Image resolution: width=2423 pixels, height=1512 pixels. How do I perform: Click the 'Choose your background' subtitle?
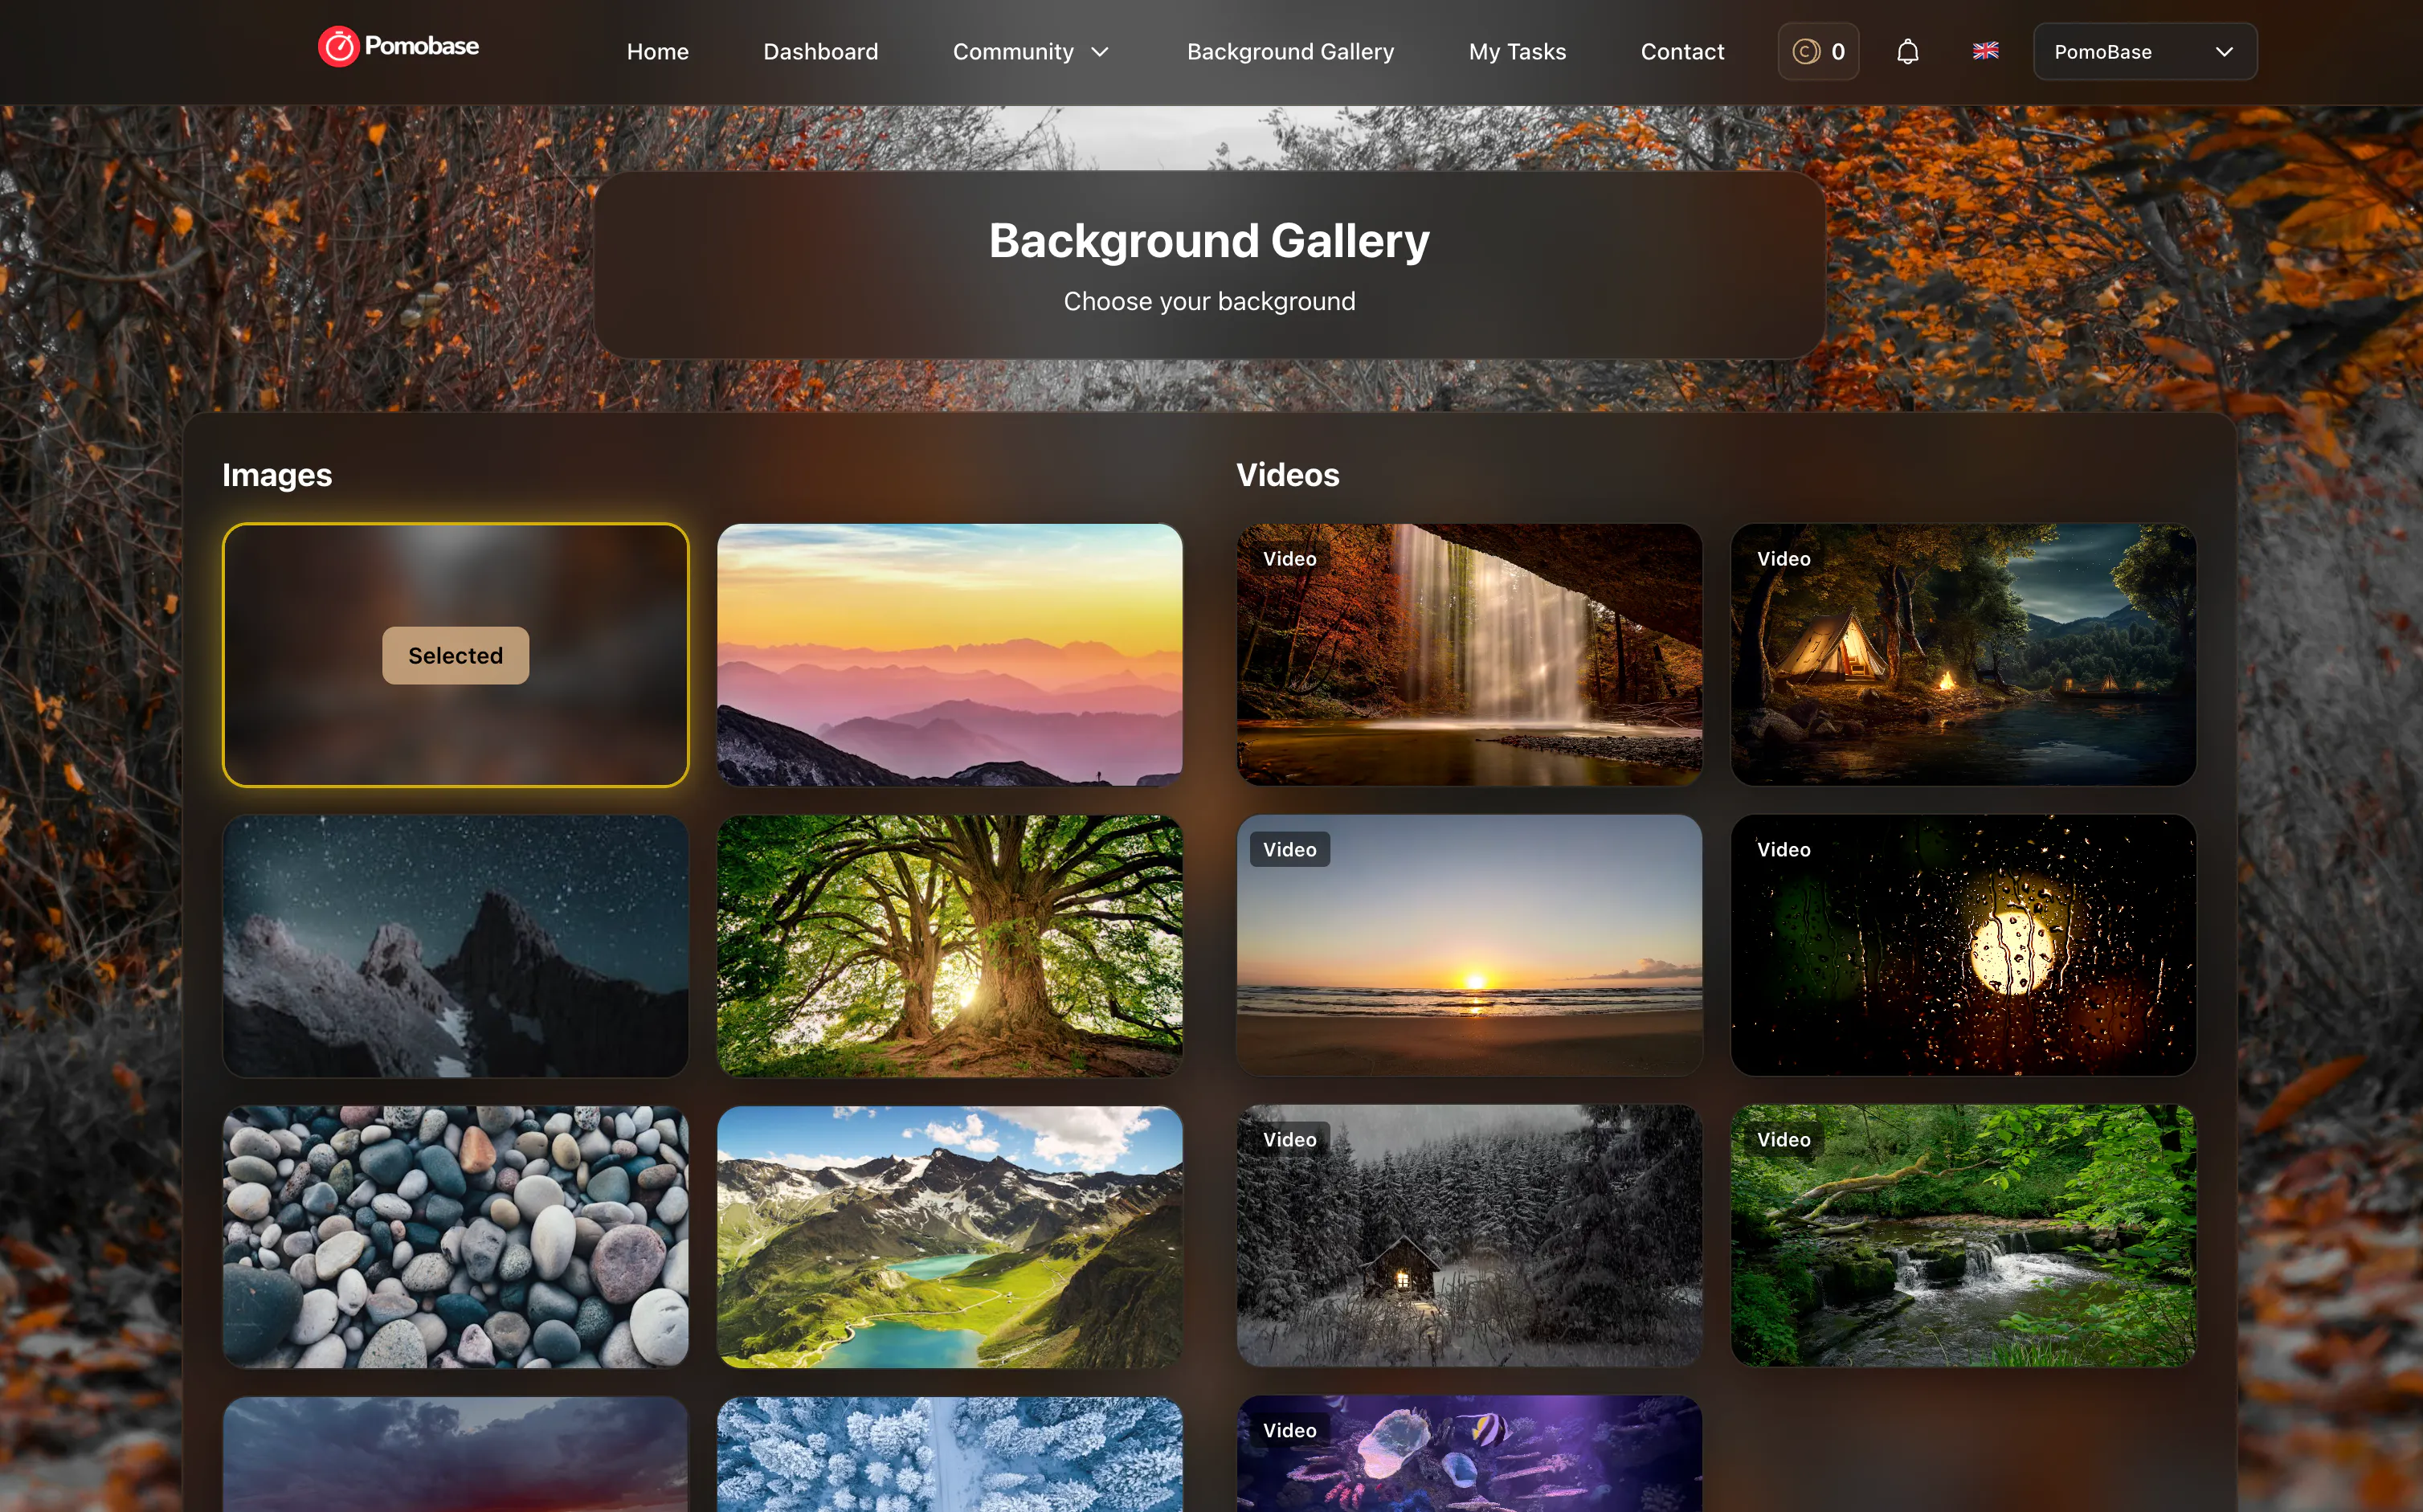click(1209, 301)
